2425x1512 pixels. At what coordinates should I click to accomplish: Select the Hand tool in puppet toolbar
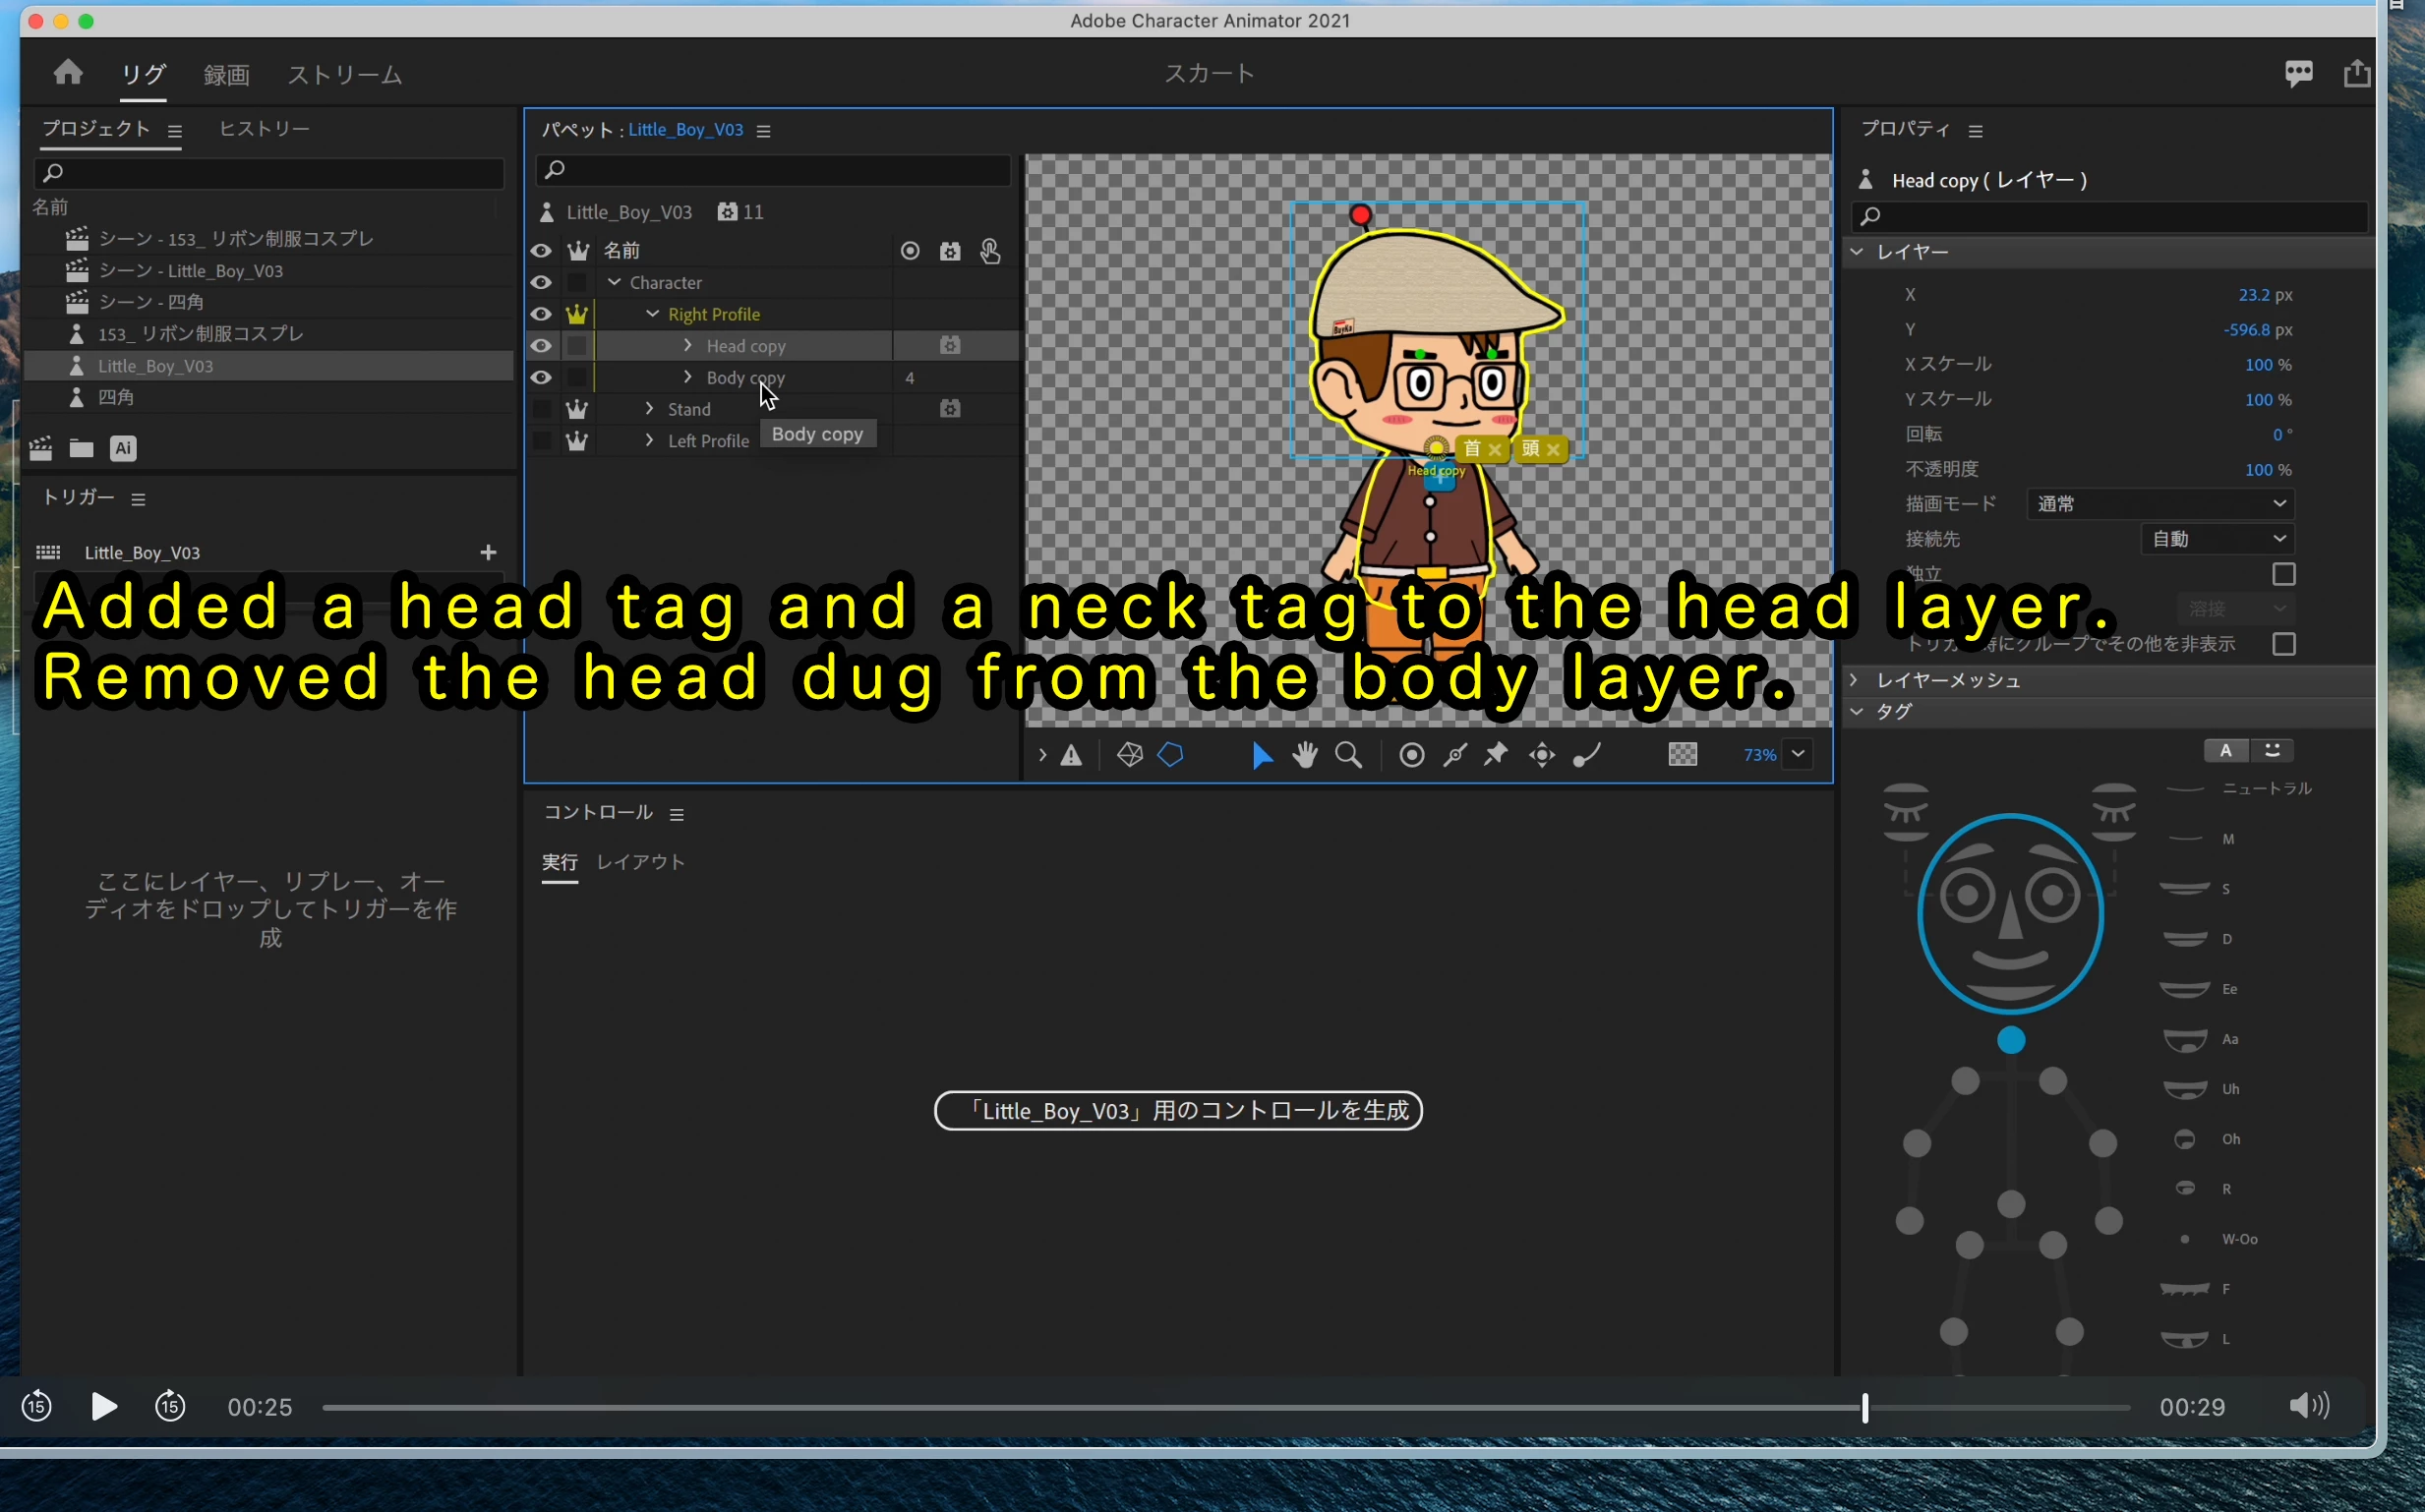[1304, 755]
